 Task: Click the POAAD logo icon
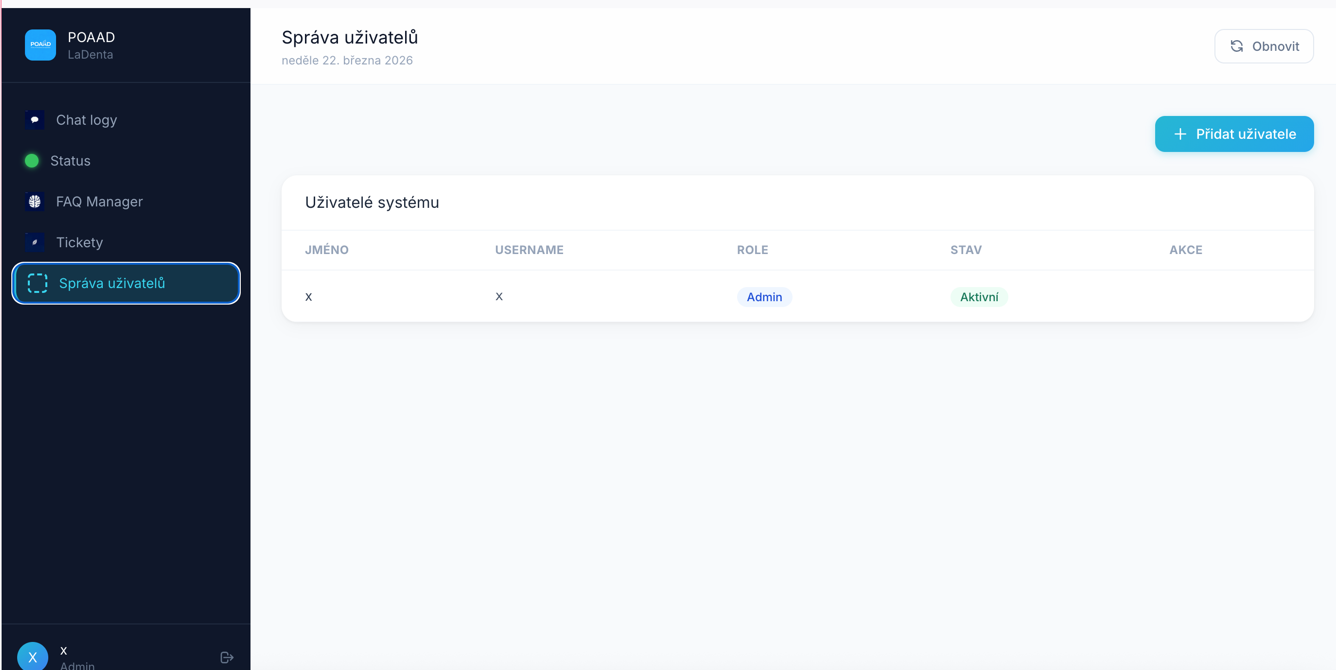[40, 45]
